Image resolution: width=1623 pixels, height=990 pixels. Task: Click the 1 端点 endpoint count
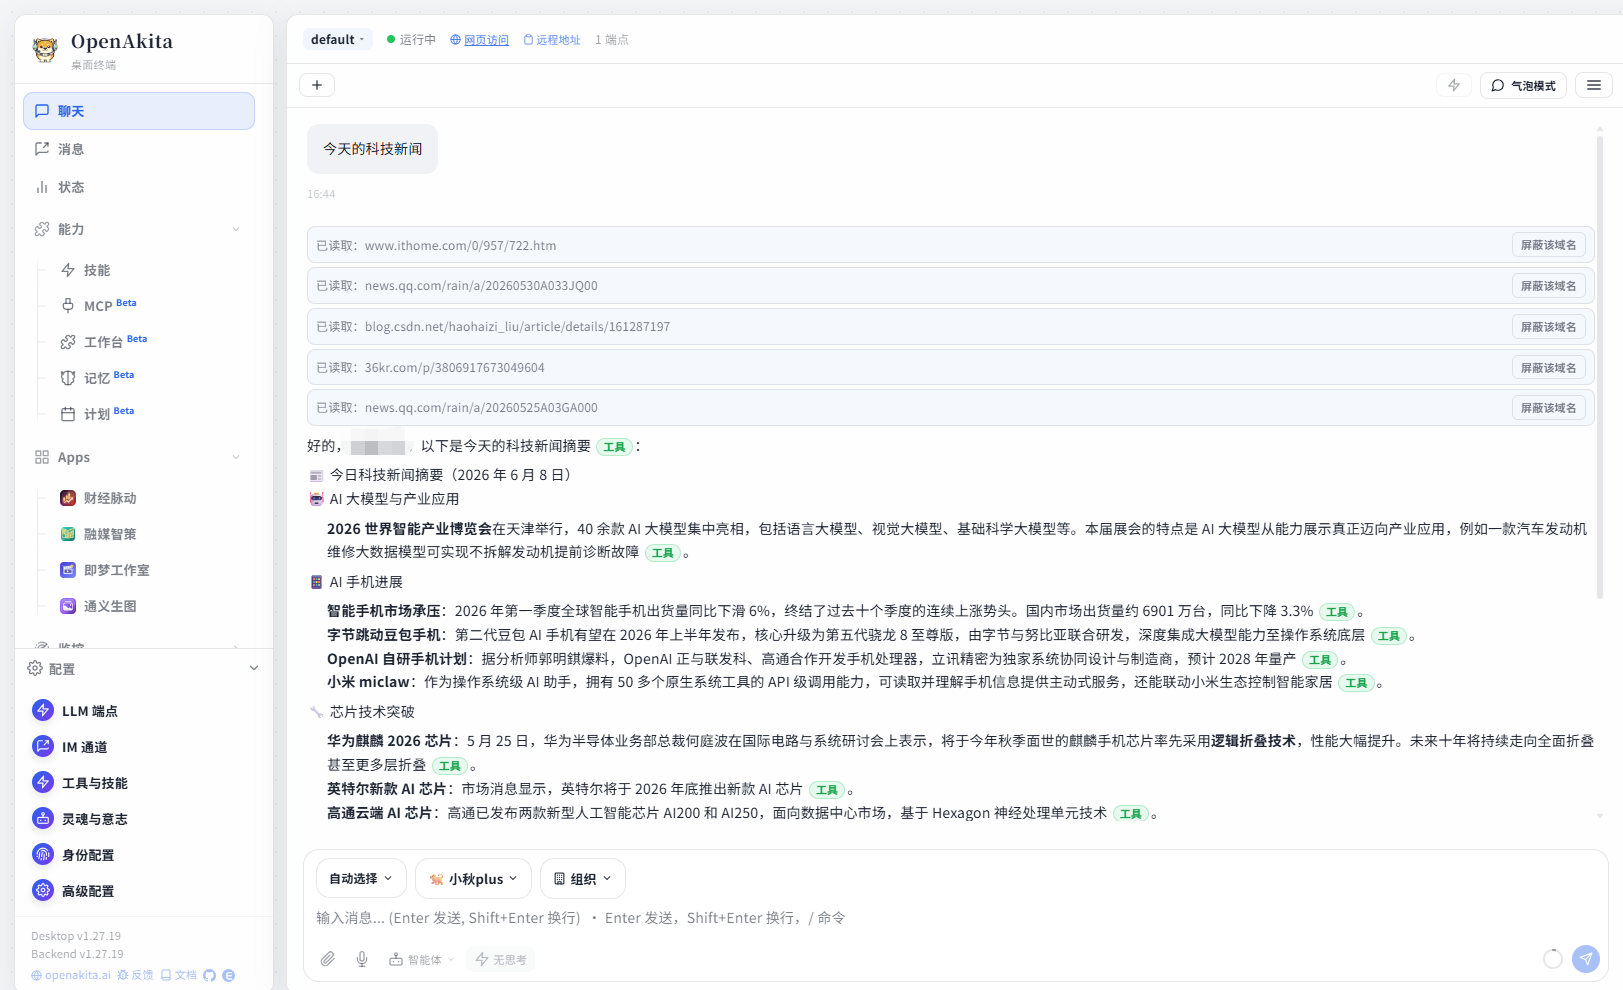click(612, 40)
